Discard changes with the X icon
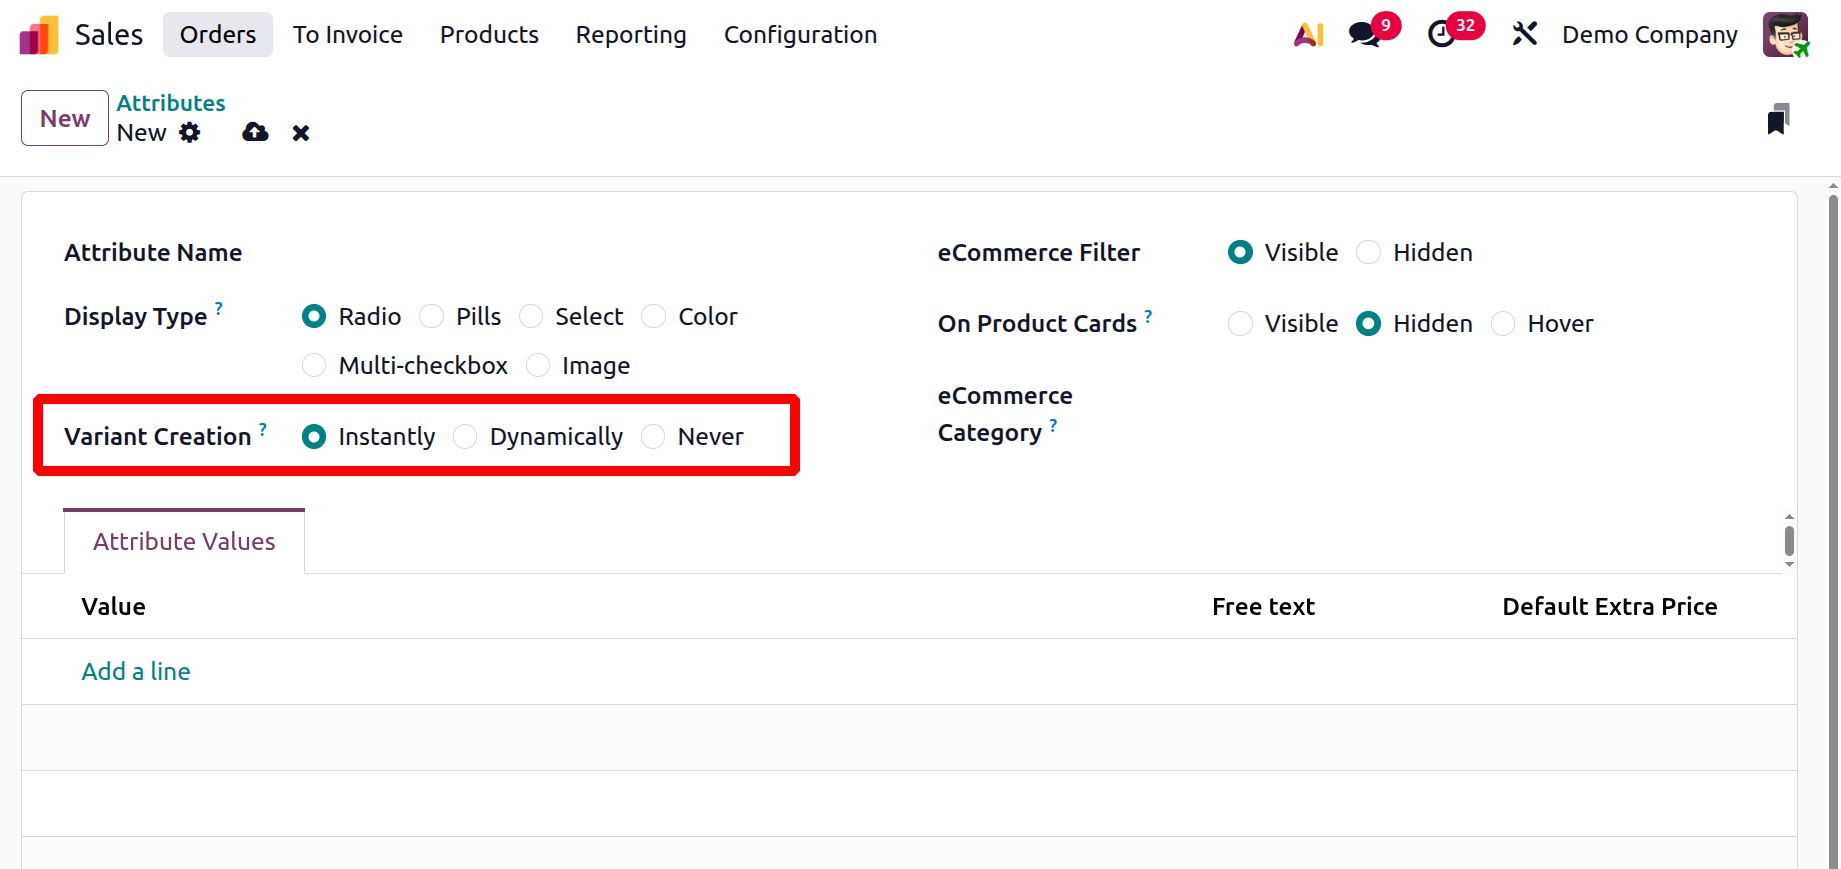The image size is (1841, 869). point(301,133)
